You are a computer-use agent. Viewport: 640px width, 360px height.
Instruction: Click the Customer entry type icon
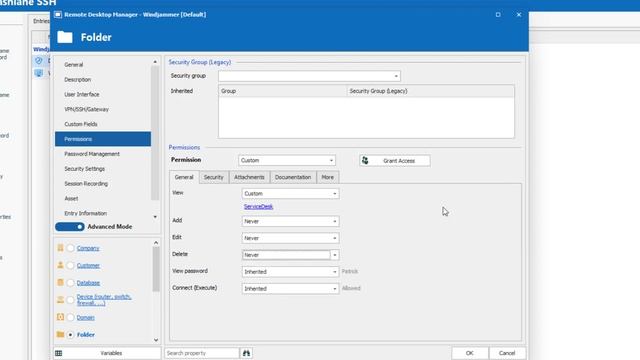pyautogui.click(x=60, y=265)
